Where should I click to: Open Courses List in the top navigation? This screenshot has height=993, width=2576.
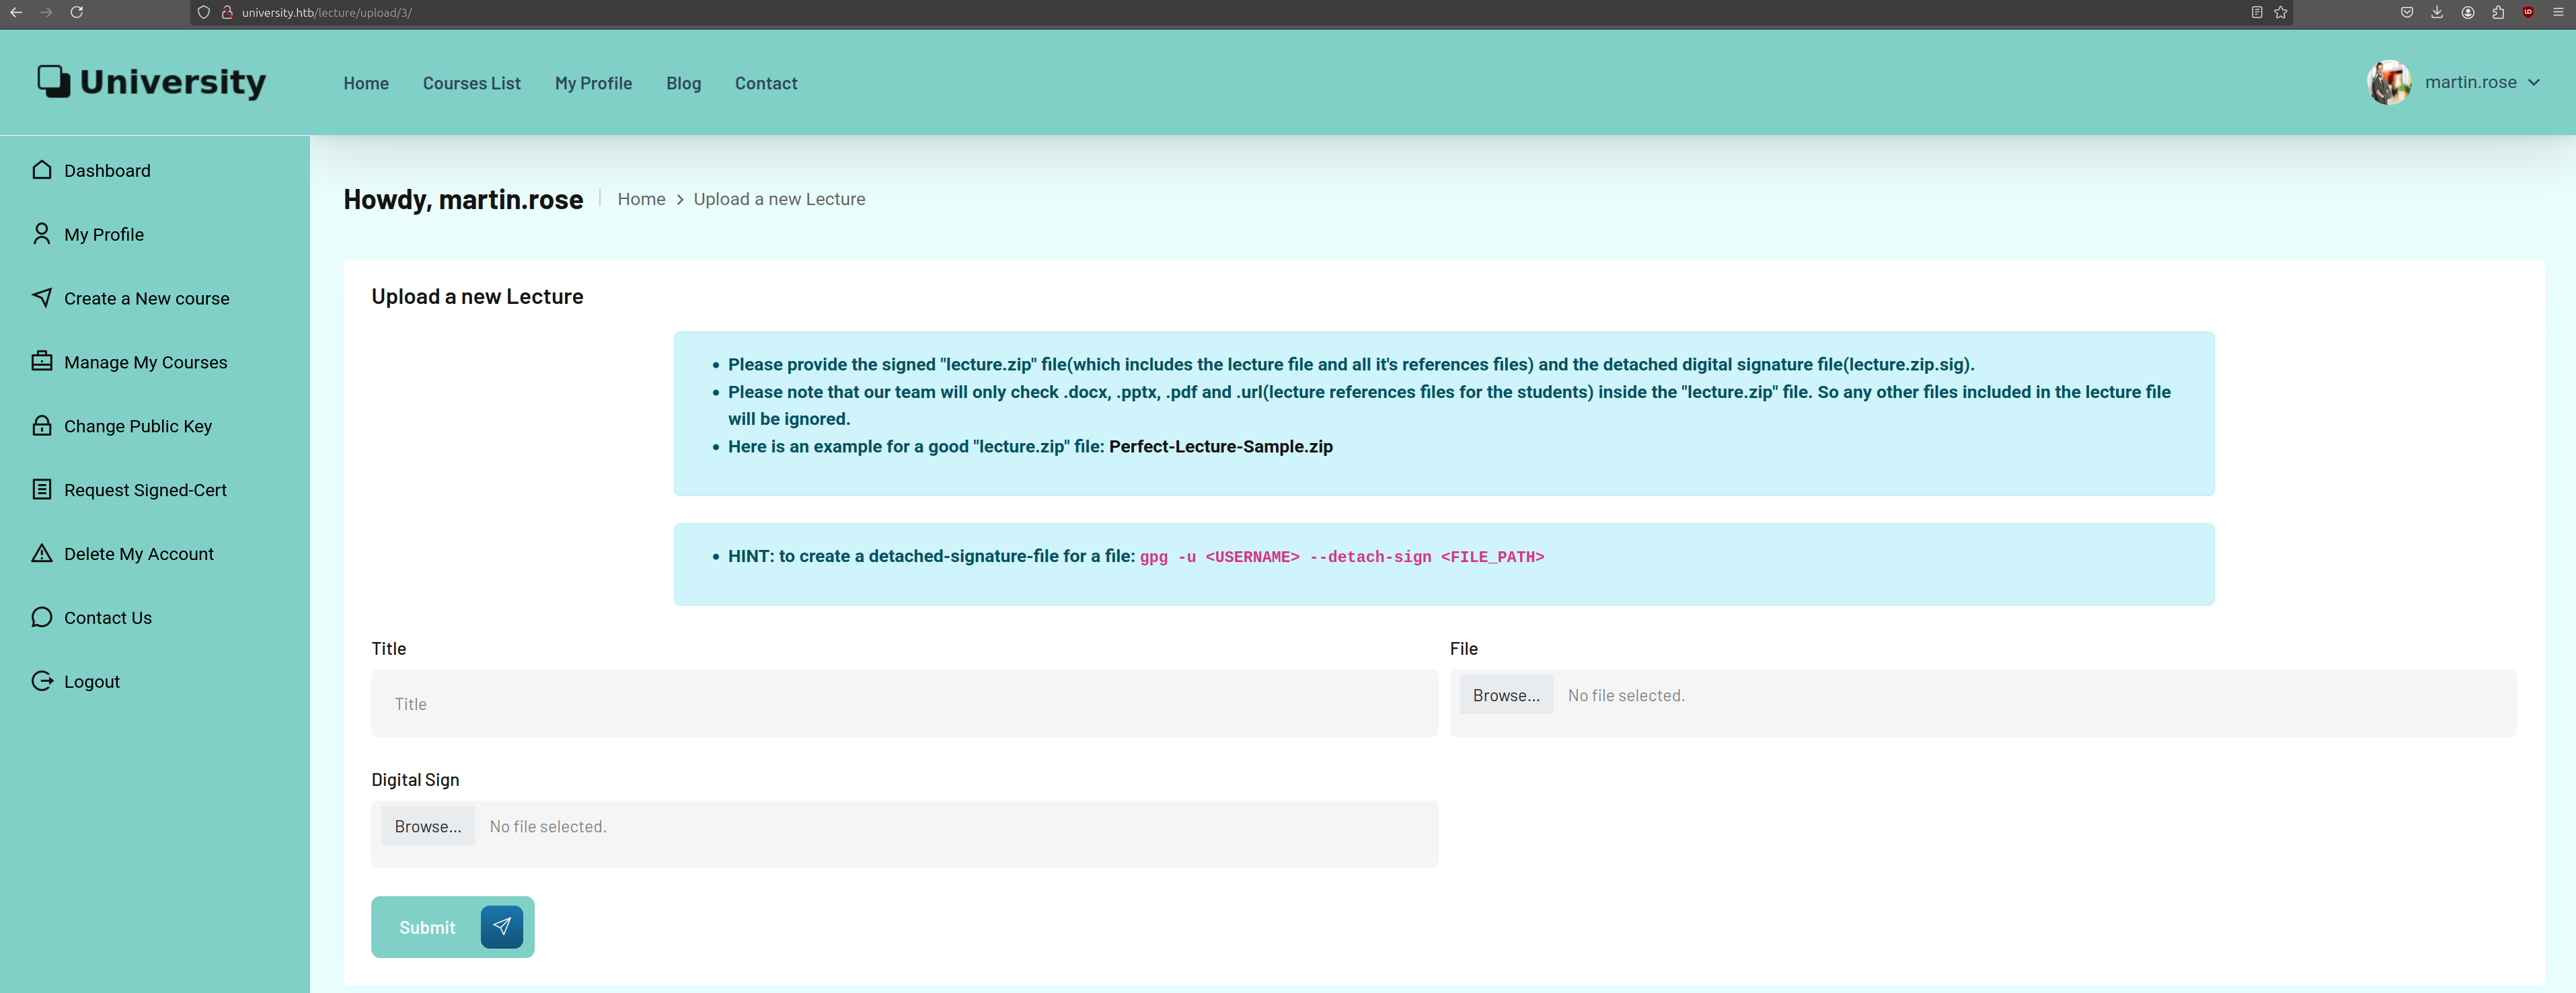click(x=472, y=83)
